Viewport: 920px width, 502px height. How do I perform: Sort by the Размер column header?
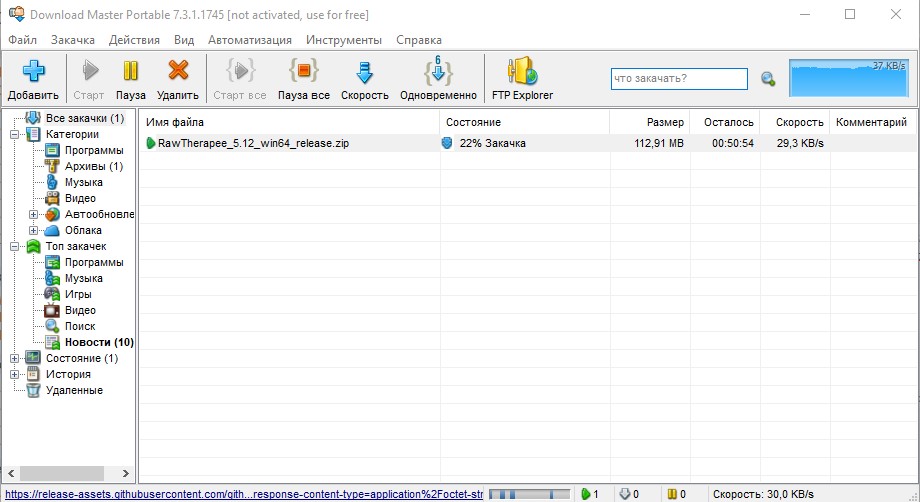click(650, 123)
